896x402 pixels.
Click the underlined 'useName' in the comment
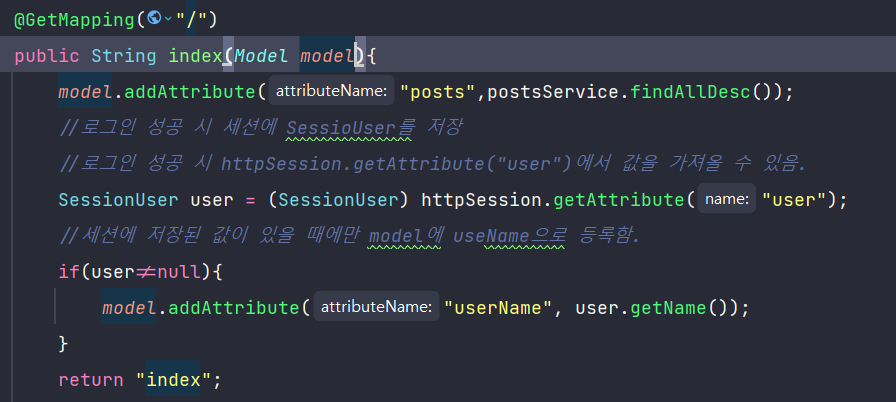491,236
